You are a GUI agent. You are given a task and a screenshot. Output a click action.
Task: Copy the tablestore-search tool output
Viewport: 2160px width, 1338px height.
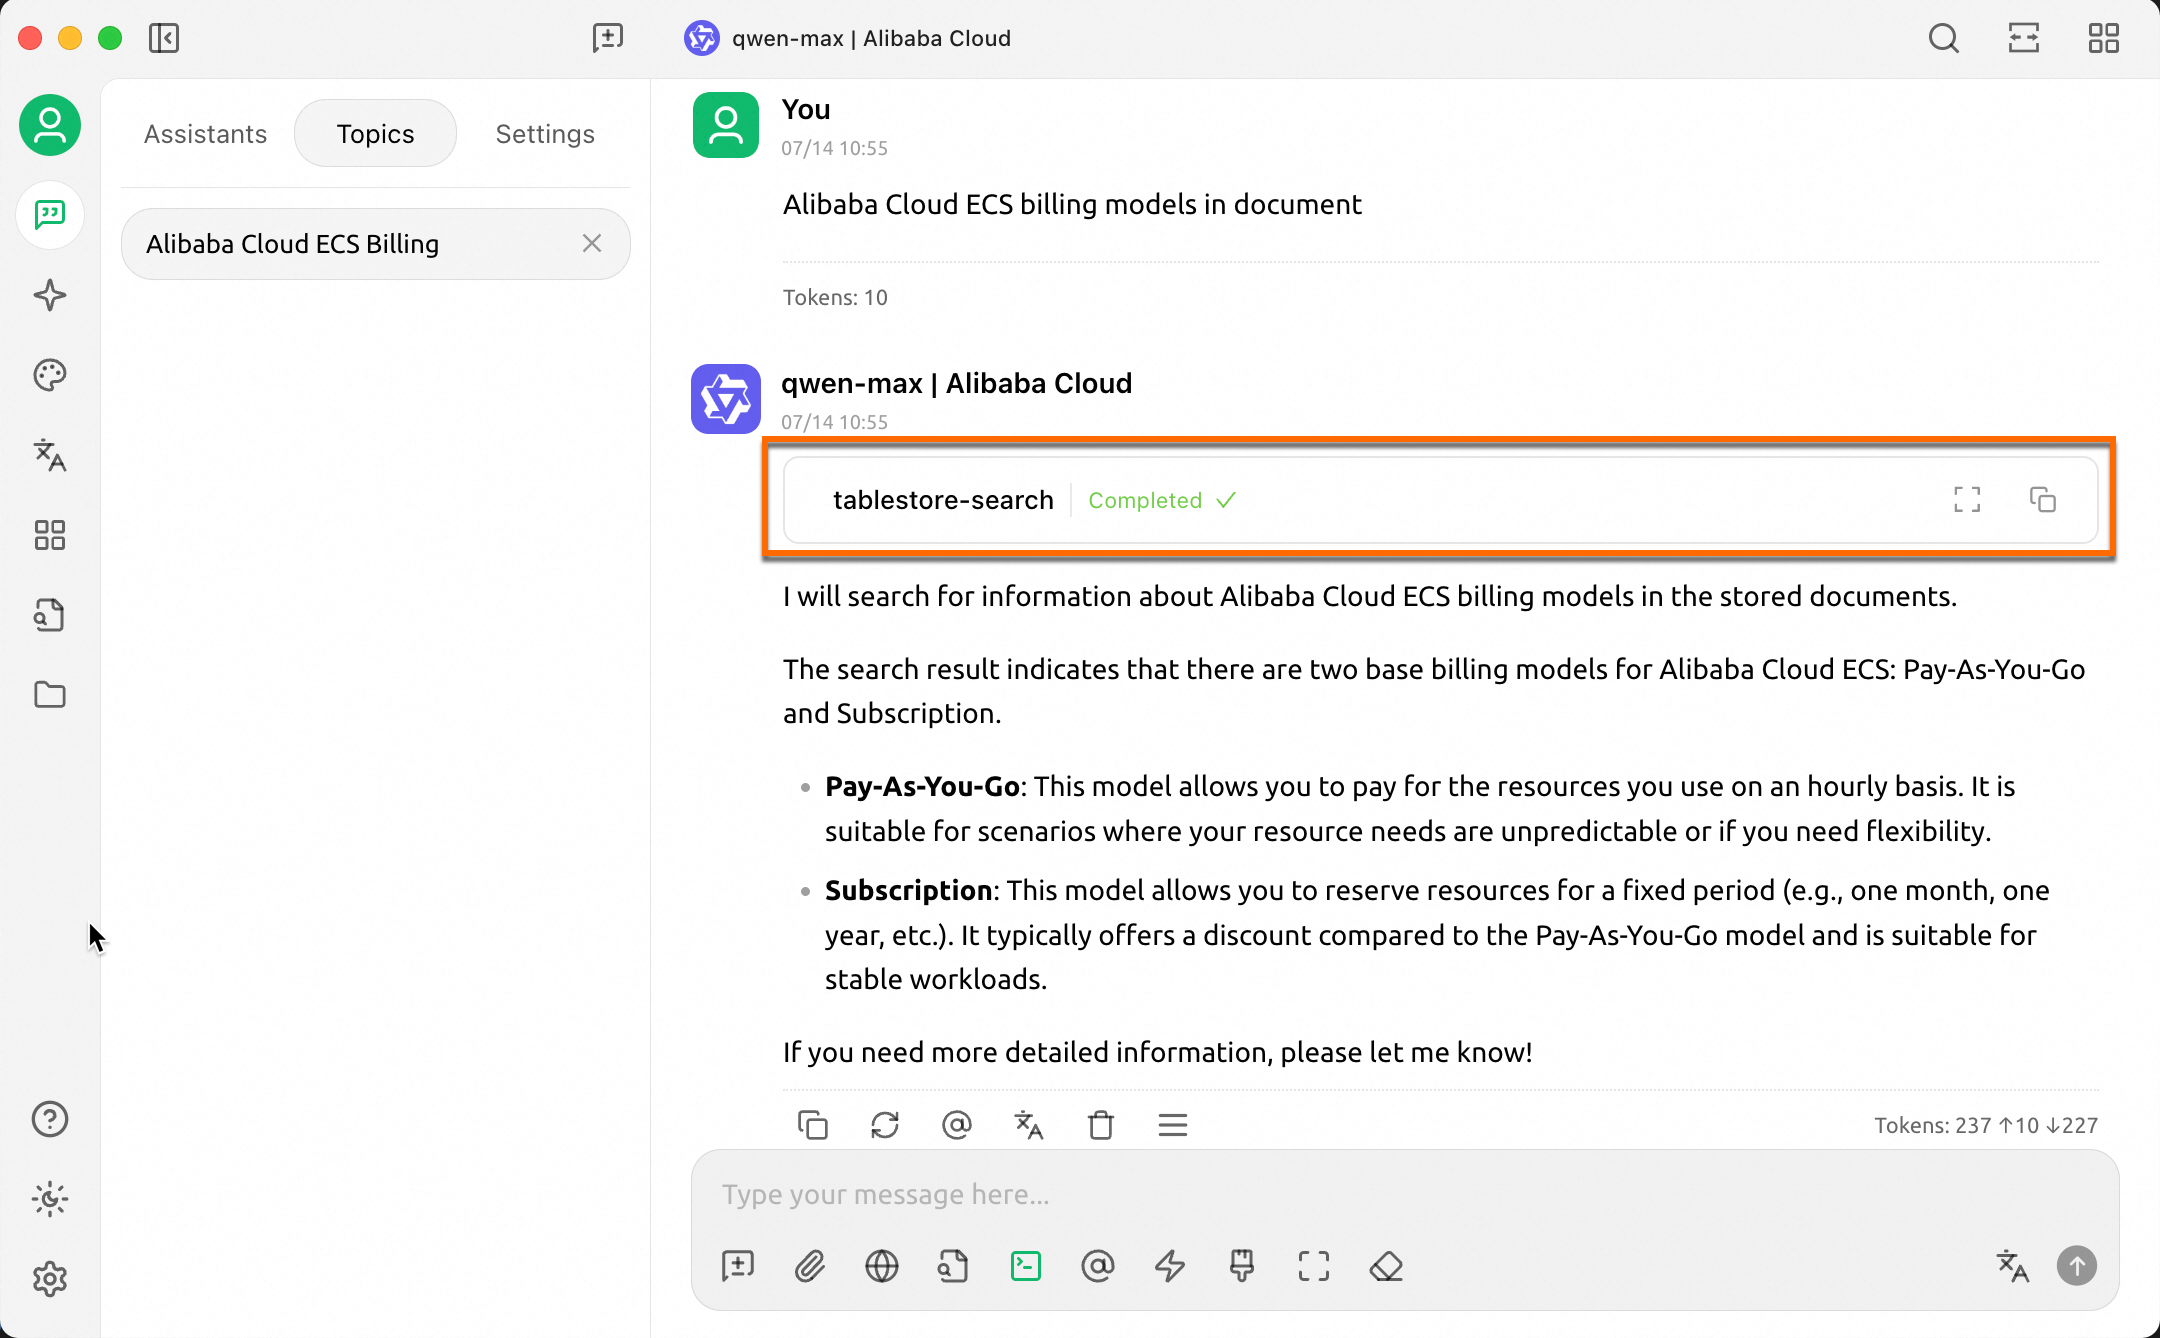click(x=2043, y=500)
